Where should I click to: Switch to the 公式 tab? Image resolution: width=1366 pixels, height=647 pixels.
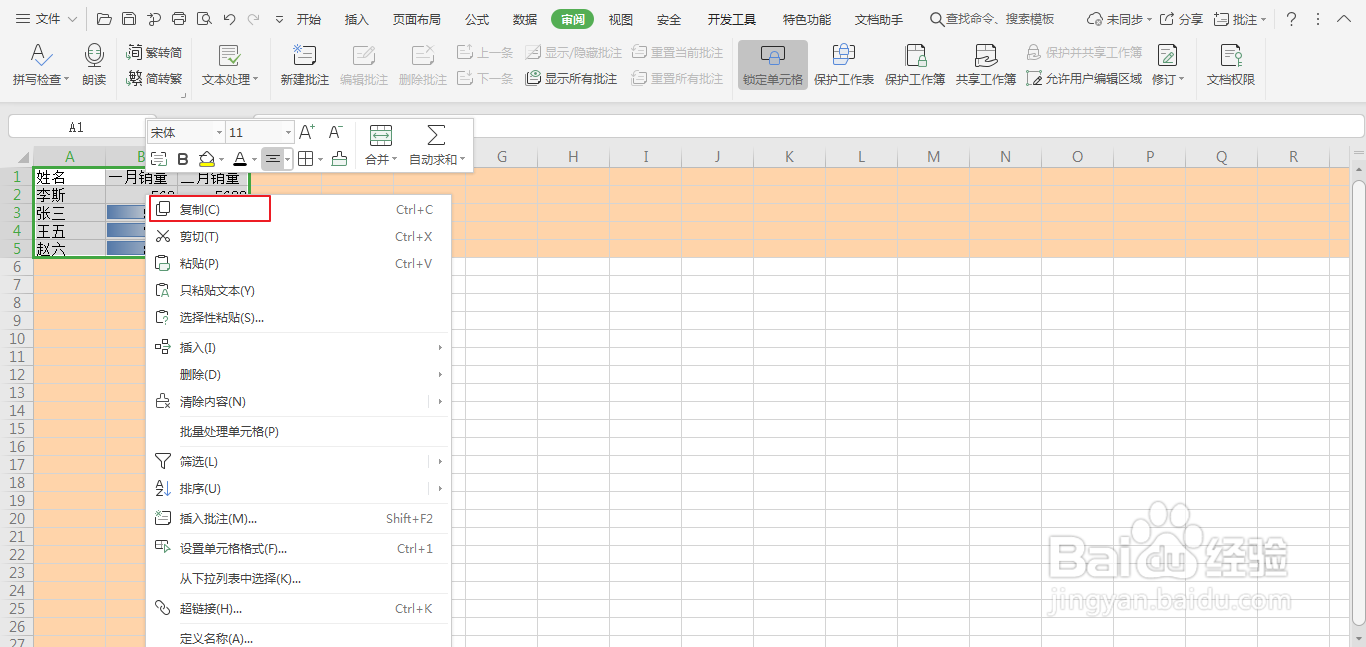pos(477,19)
